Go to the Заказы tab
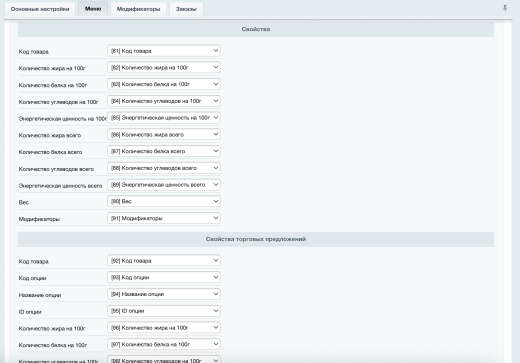Image resolution: width=520 pixels, height=363 pixels. tap(186, 9)
